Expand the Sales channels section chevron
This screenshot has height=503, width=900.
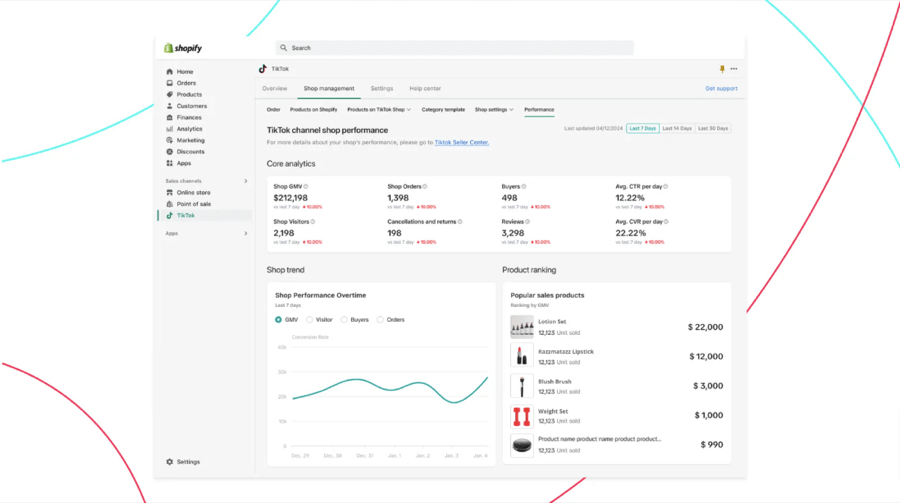[x=246, y=181]
